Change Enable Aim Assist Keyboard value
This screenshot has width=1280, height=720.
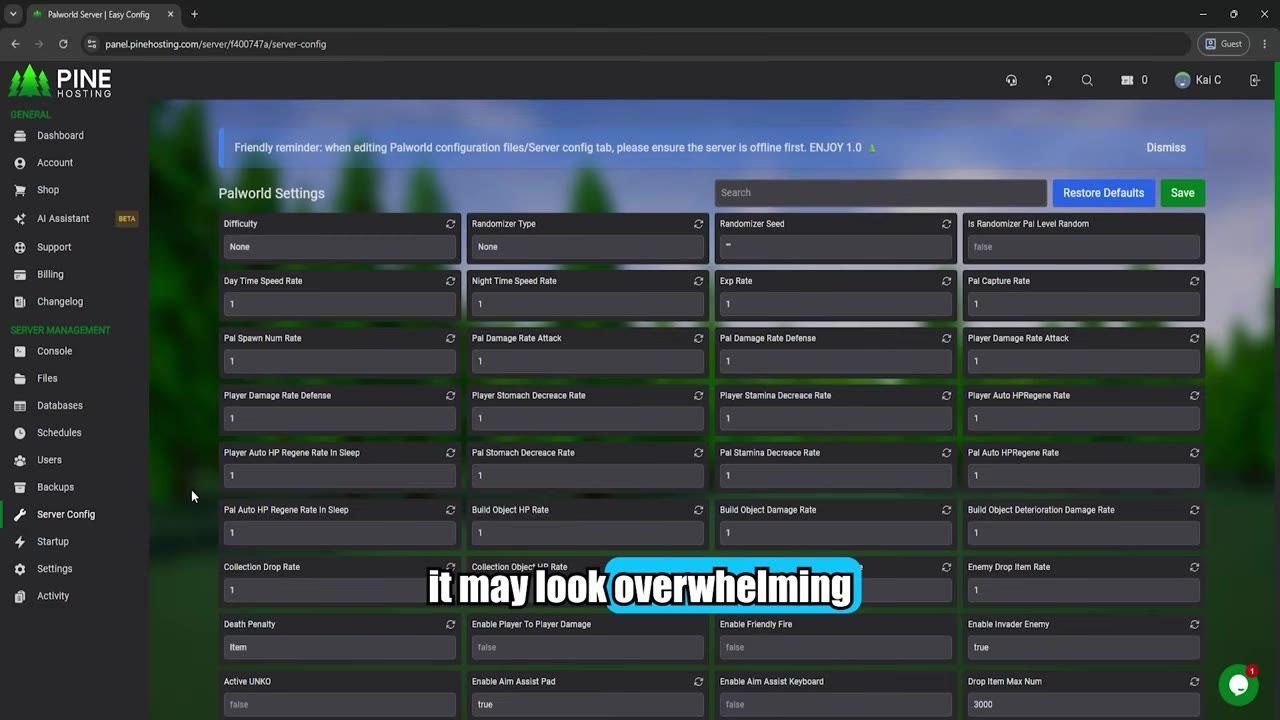click(836, 704)
